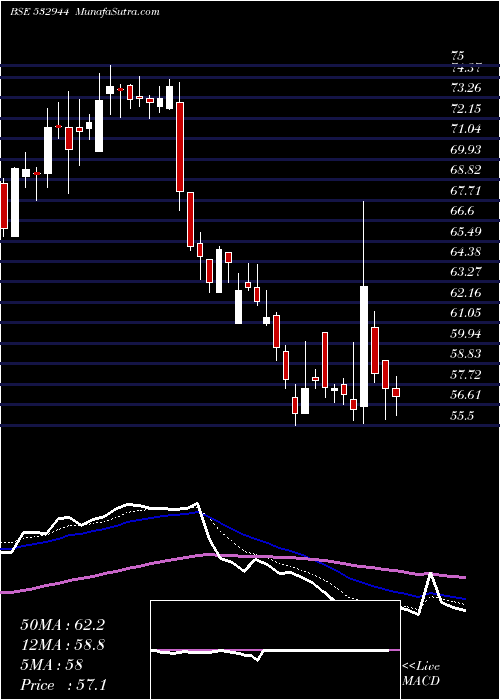Click the 68.82 price axis label

[466, 170]
